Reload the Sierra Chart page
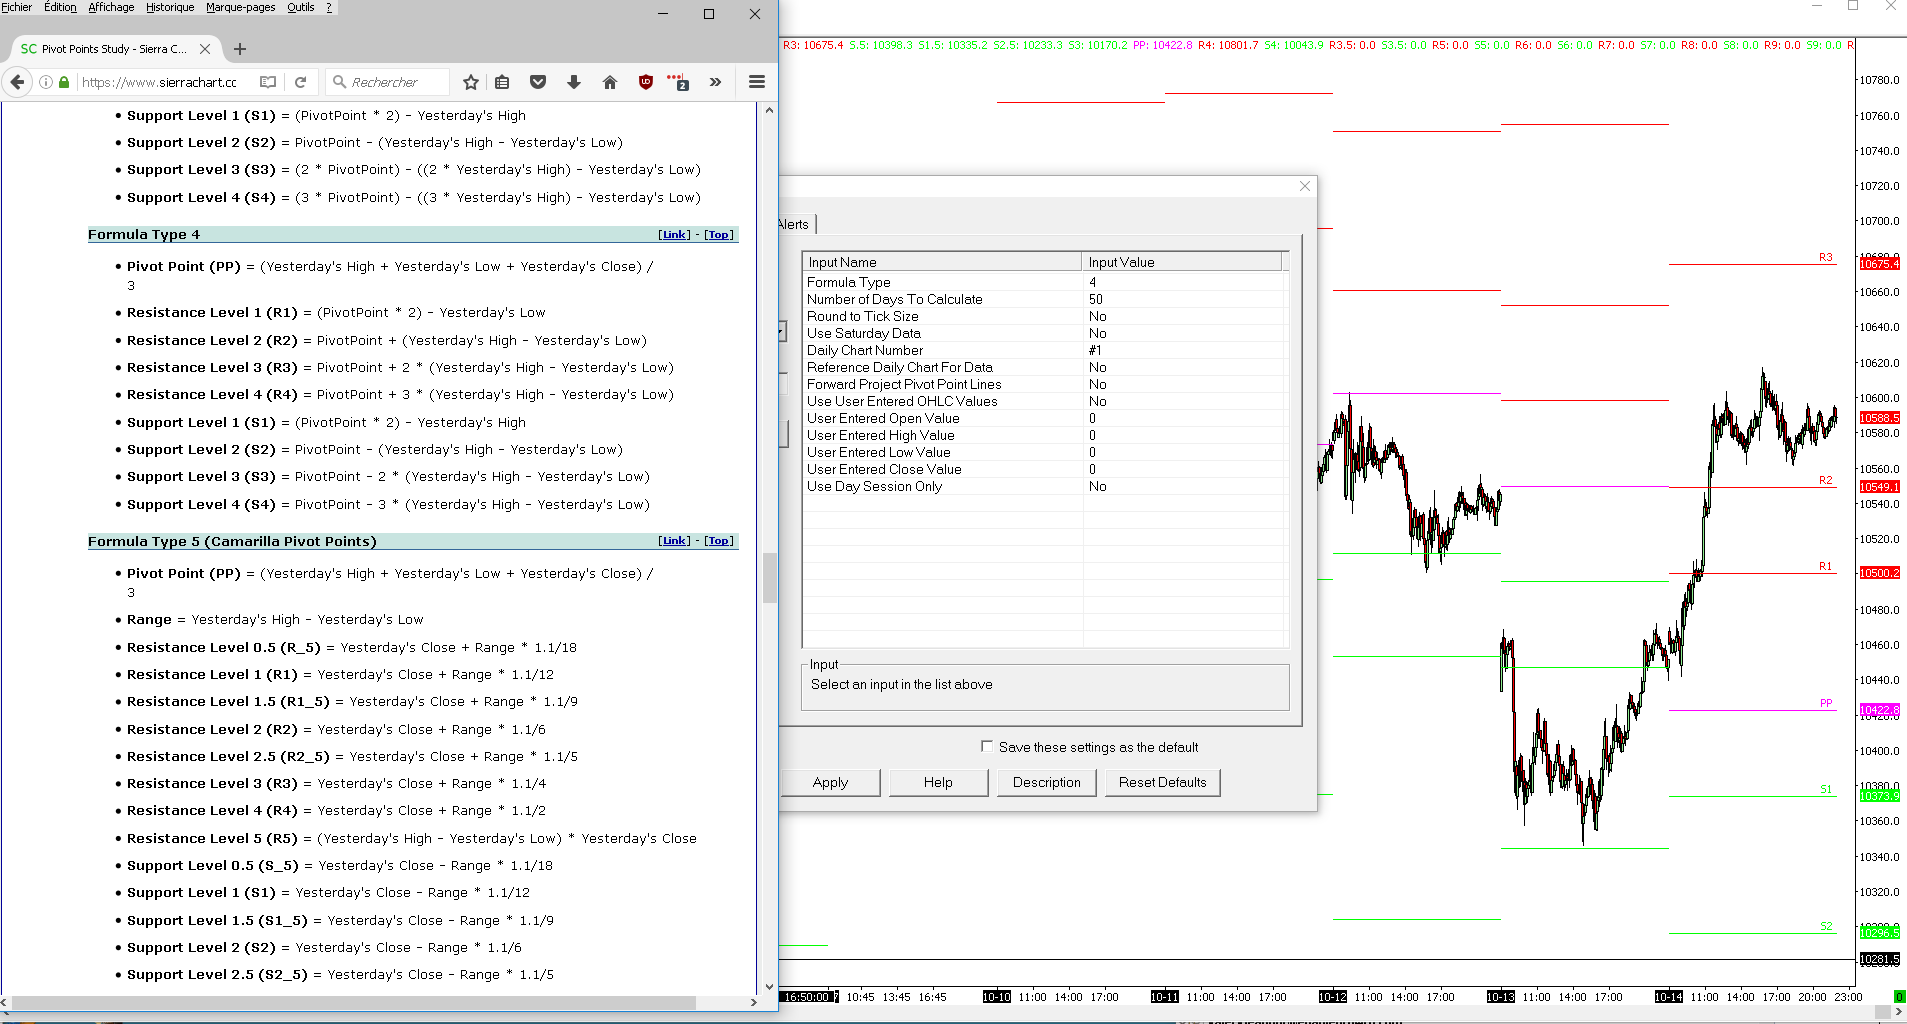1907x1024 pixels. click(300, 82)
